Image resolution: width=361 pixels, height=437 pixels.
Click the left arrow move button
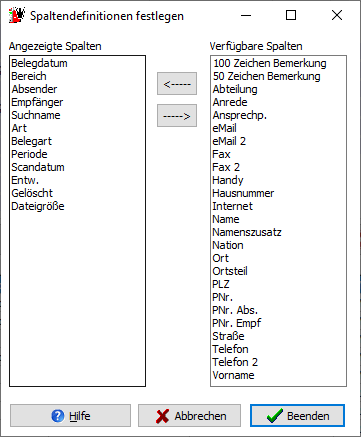point(177,84)
